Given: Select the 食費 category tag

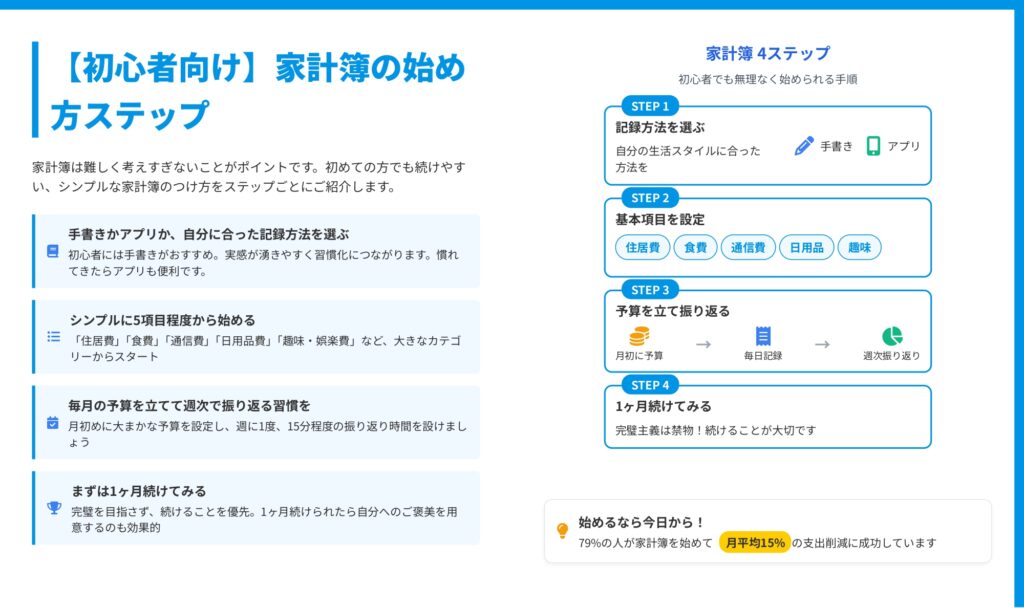Looking at the screenshot, I should click(x=695, y=247).
